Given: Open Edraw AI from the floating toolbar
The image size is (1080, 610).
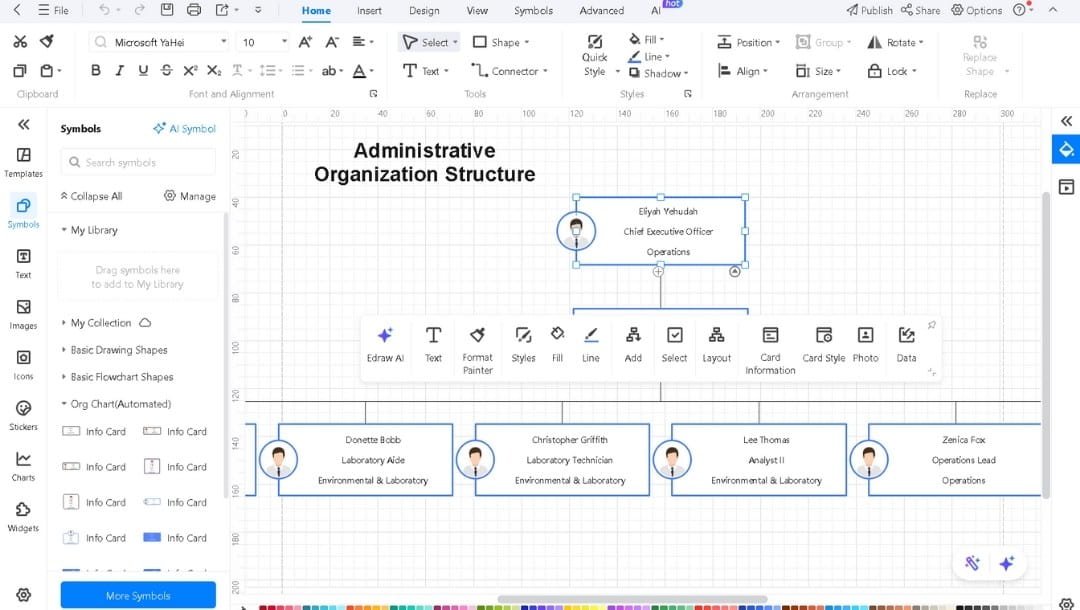Looking at the screenshot, I should [385, 345].
